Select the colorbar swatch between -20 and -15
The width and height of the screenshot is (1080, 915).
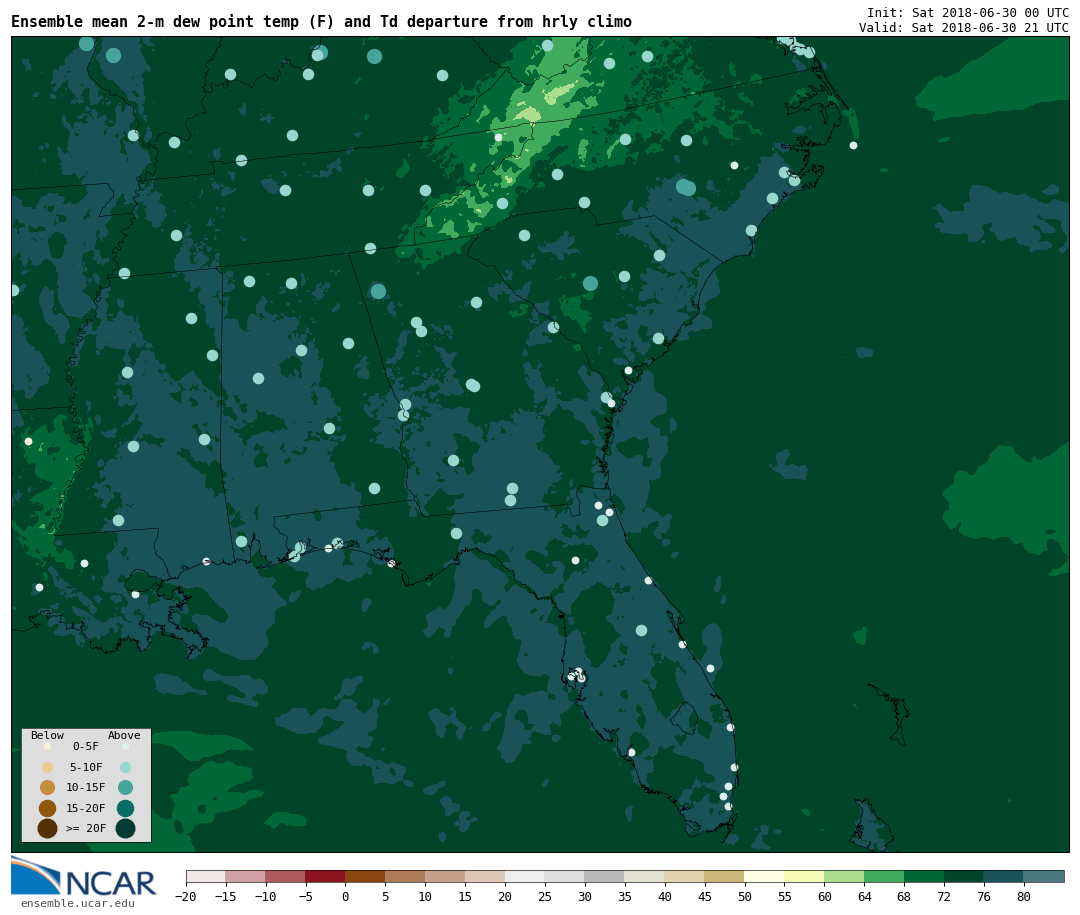(x=206, y=876)
